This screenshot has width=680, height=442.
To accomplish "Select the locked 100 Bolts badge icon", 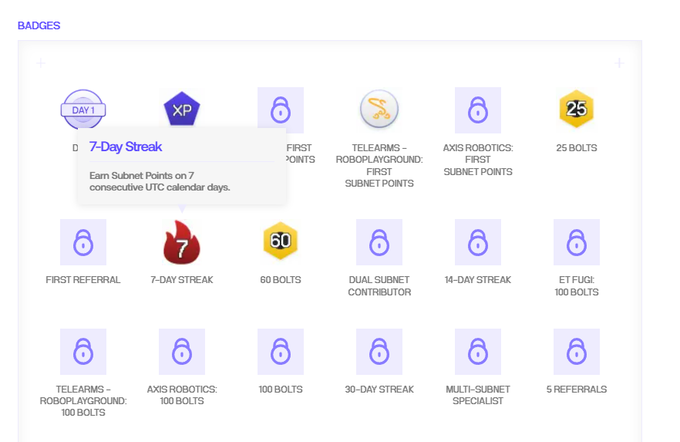I will coord(281,351).
